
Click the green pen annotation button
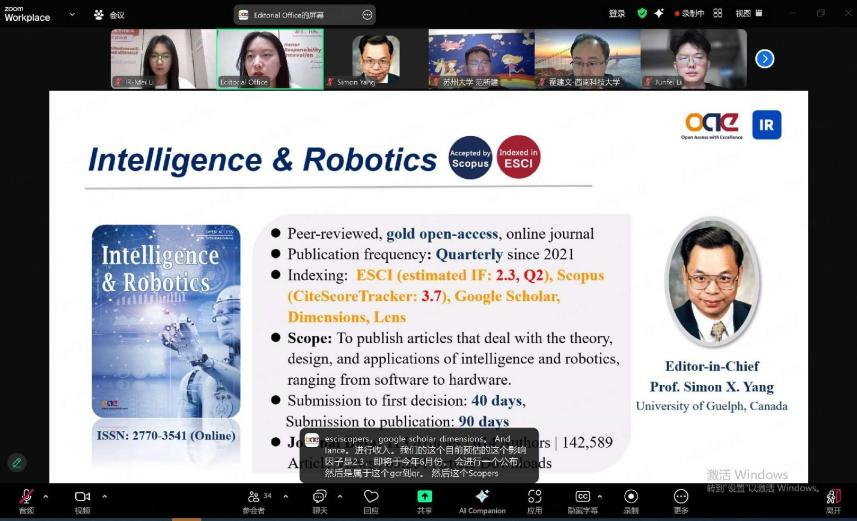tap(17, 462)
